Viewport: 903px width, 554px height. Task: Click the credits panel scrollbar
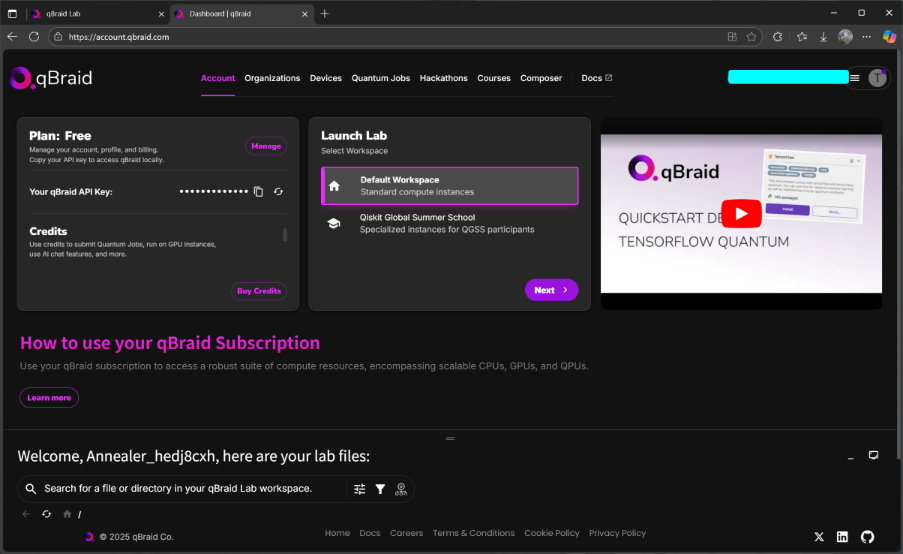[x=284, y=234]
